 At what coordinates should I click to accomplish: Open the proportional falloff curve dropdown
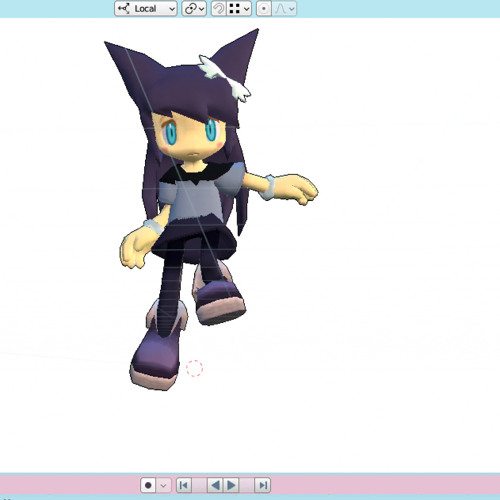284,9
